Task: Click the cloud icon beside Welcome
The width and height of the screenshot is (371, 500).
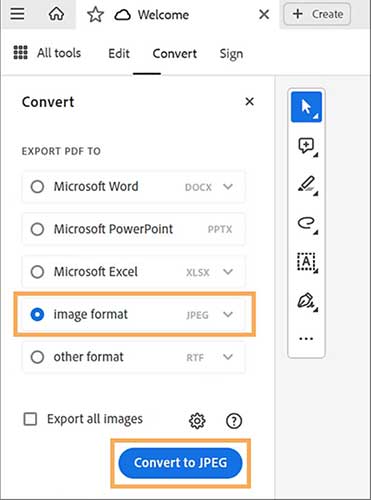Action: click(x=122, y=15)
